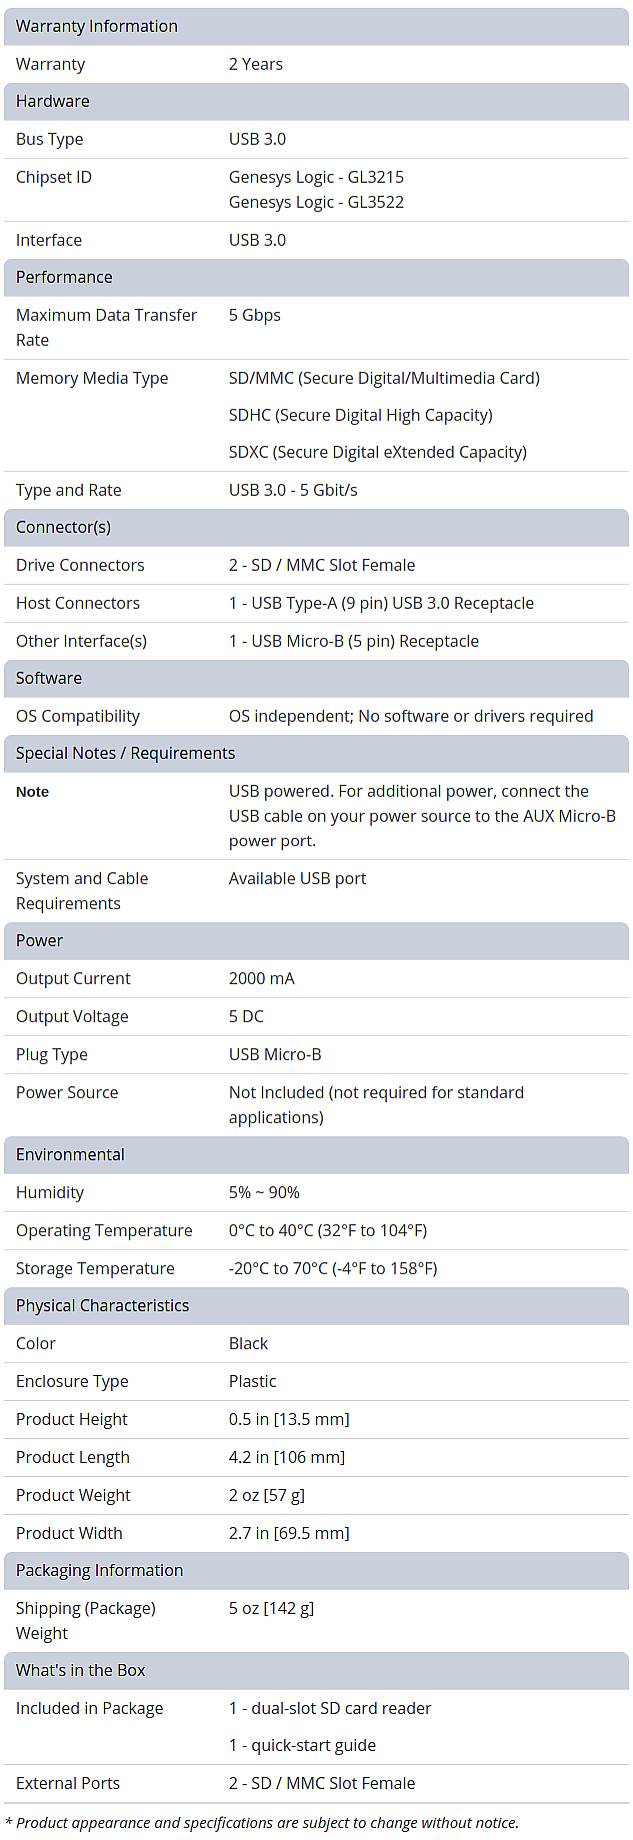Screen dimensions: 633x1840
Task: Click the quick-start guide package item
Action: (x=302, y=1745)
